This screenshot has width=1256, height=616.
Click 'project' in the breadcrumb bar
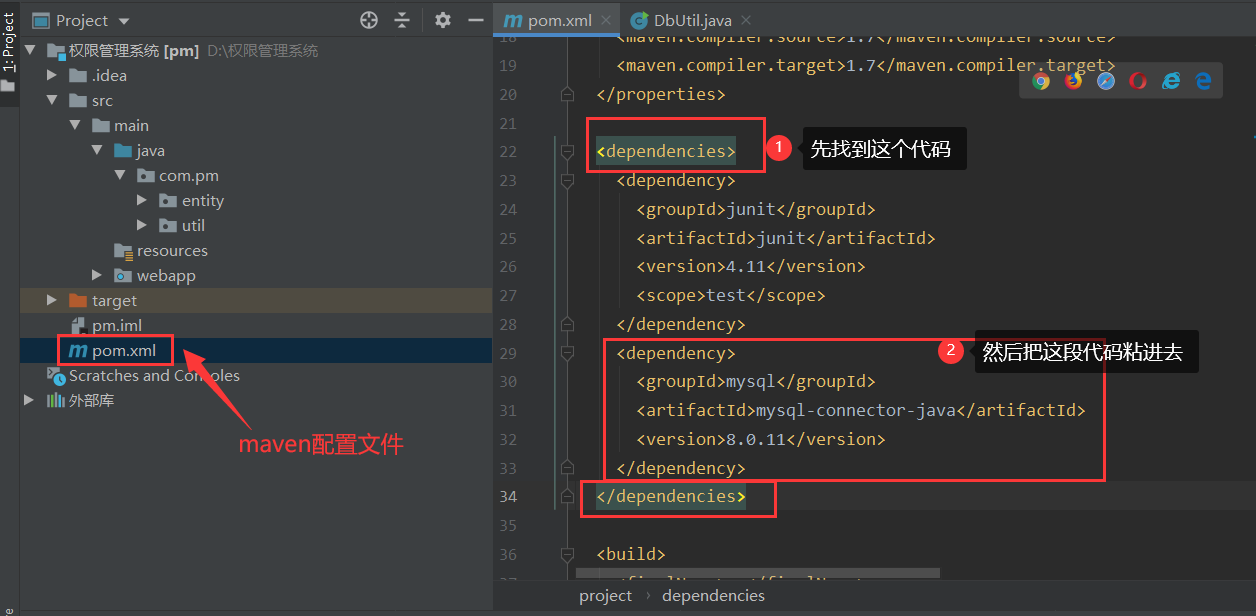point(605,595)
